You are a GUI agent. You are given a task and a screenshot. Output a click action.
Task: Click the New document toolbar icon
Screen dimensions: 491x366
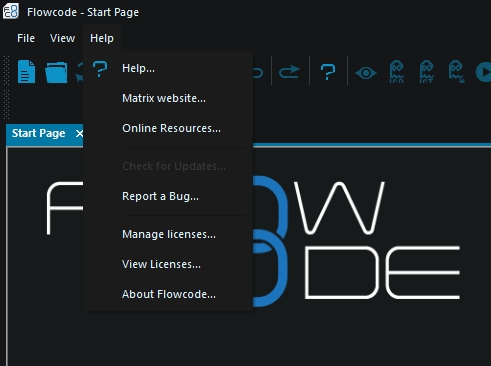(x=26, y=71)
